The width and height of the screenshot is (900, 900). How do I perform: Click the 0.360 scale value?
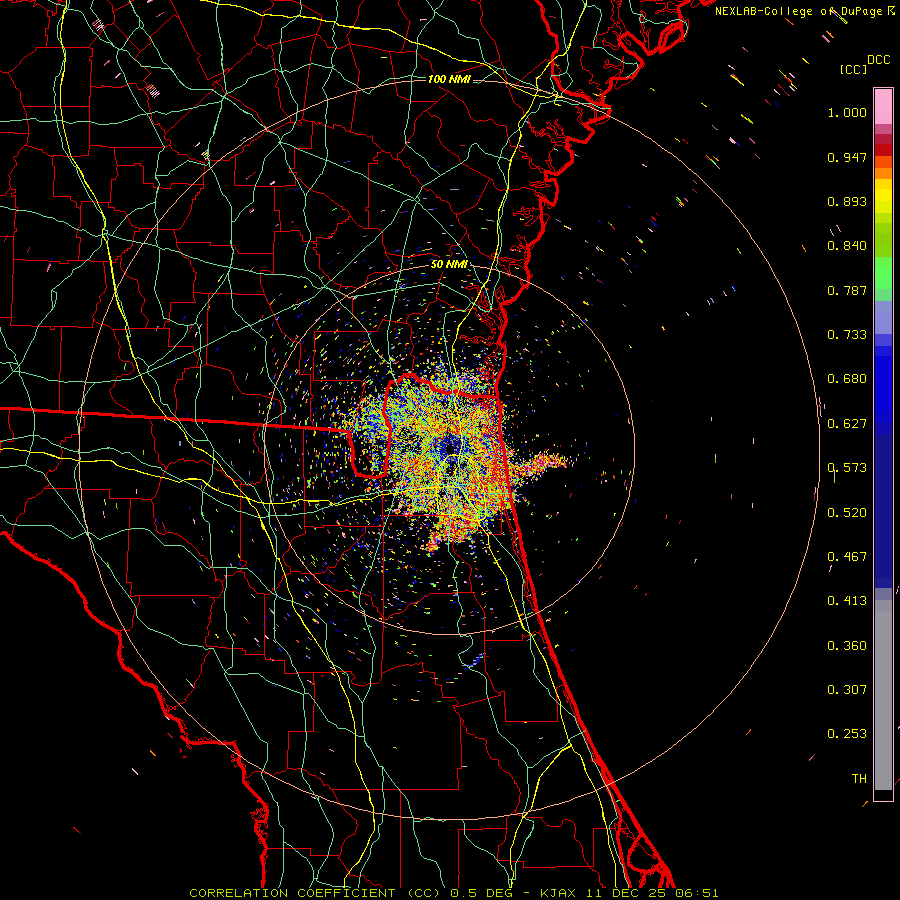pyautogui.click(x=847, y=646)
